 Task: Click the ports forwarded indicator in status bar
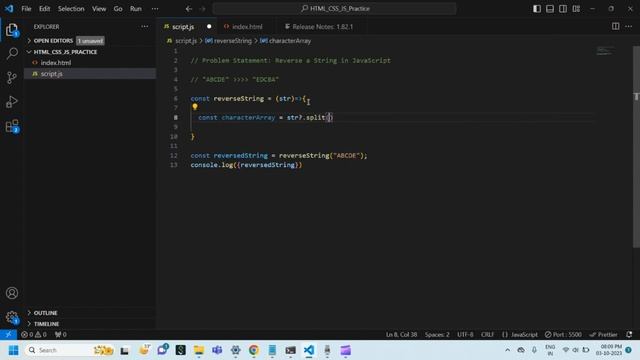[60, 334]
